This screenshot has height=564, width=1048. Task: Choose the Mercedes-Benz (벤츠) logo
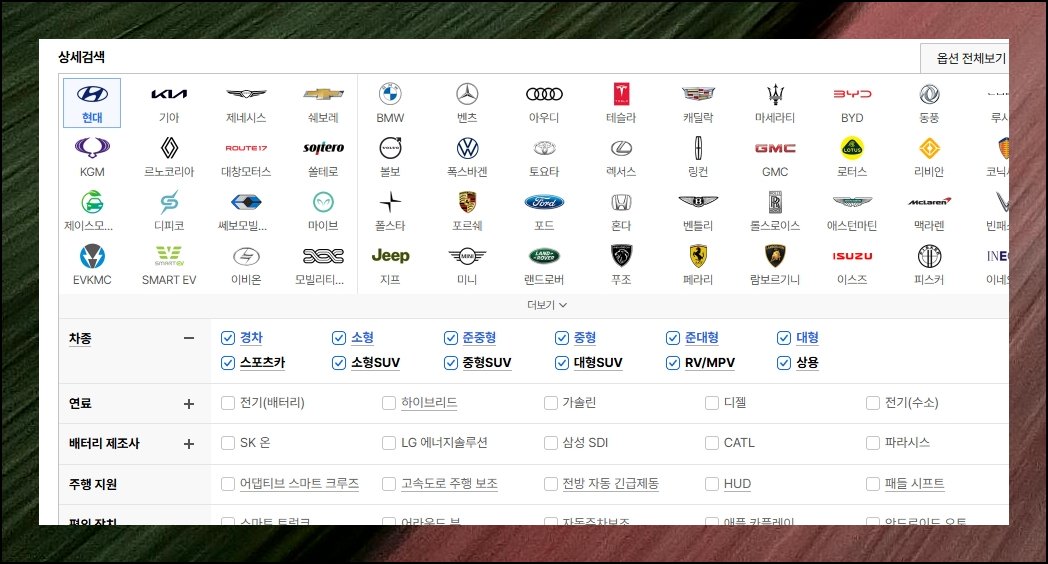click(467, 94)
